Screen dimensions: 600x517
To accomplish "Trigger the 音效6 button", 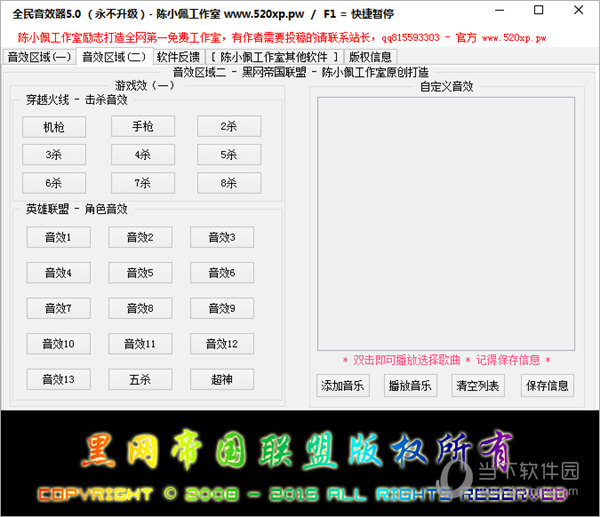I will point(222,273).
